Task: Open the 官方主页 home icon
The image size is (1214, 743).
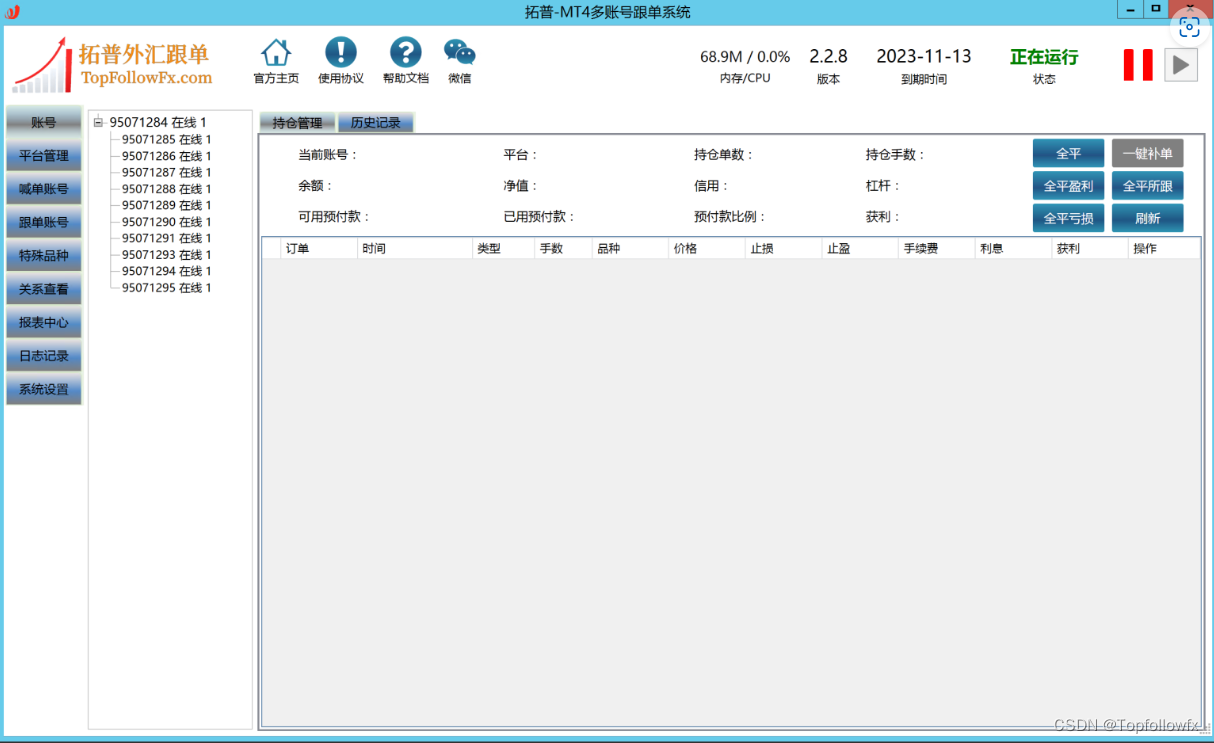Action: click(x=276, y=53)
